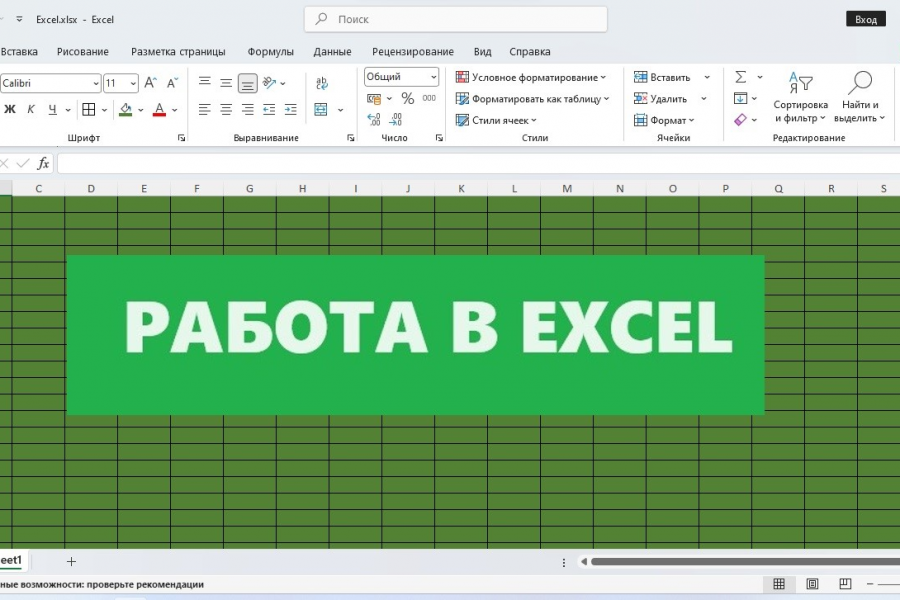Open Форматировать как таблицу menu
Image resolution: width=900 pixels, height=600 pixels.
532,99
